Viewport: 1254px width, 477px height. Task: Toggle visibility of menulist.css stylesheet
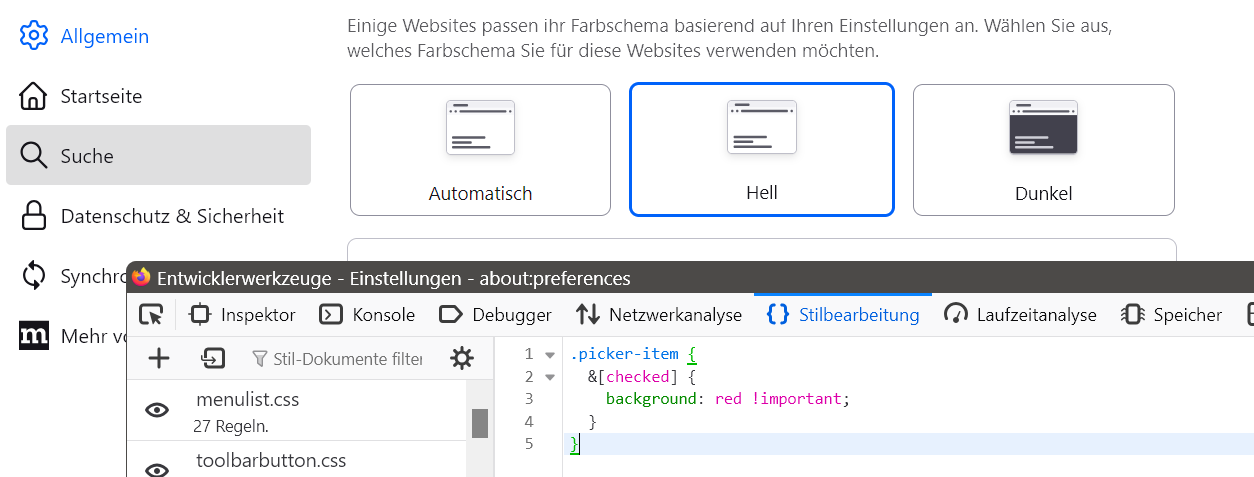157,409
